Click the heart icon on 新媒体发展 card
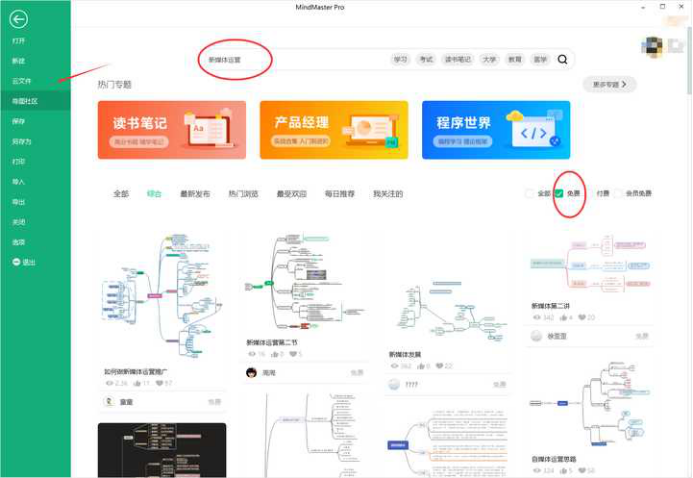Screen dimensions: 693x478 pyautogui.click(x=439, y=366)
